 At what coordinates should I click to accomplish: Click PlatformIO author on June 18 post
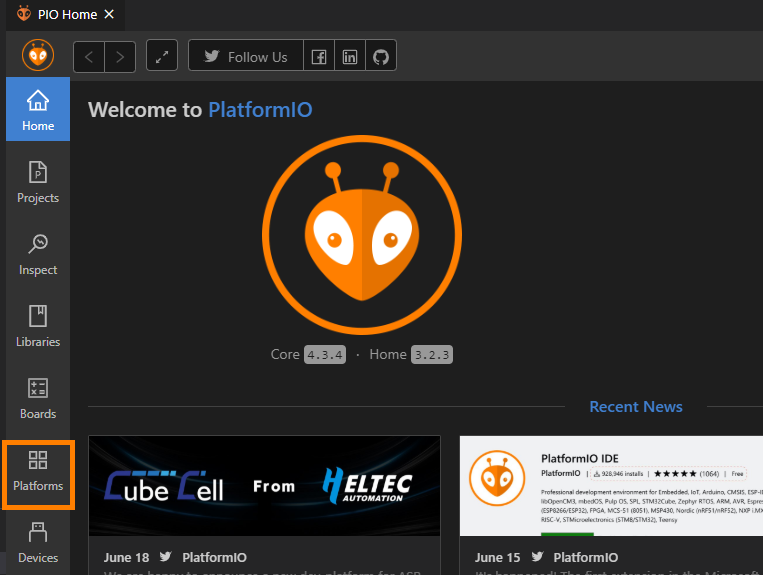pyautogui.click(x=214, y=557)
